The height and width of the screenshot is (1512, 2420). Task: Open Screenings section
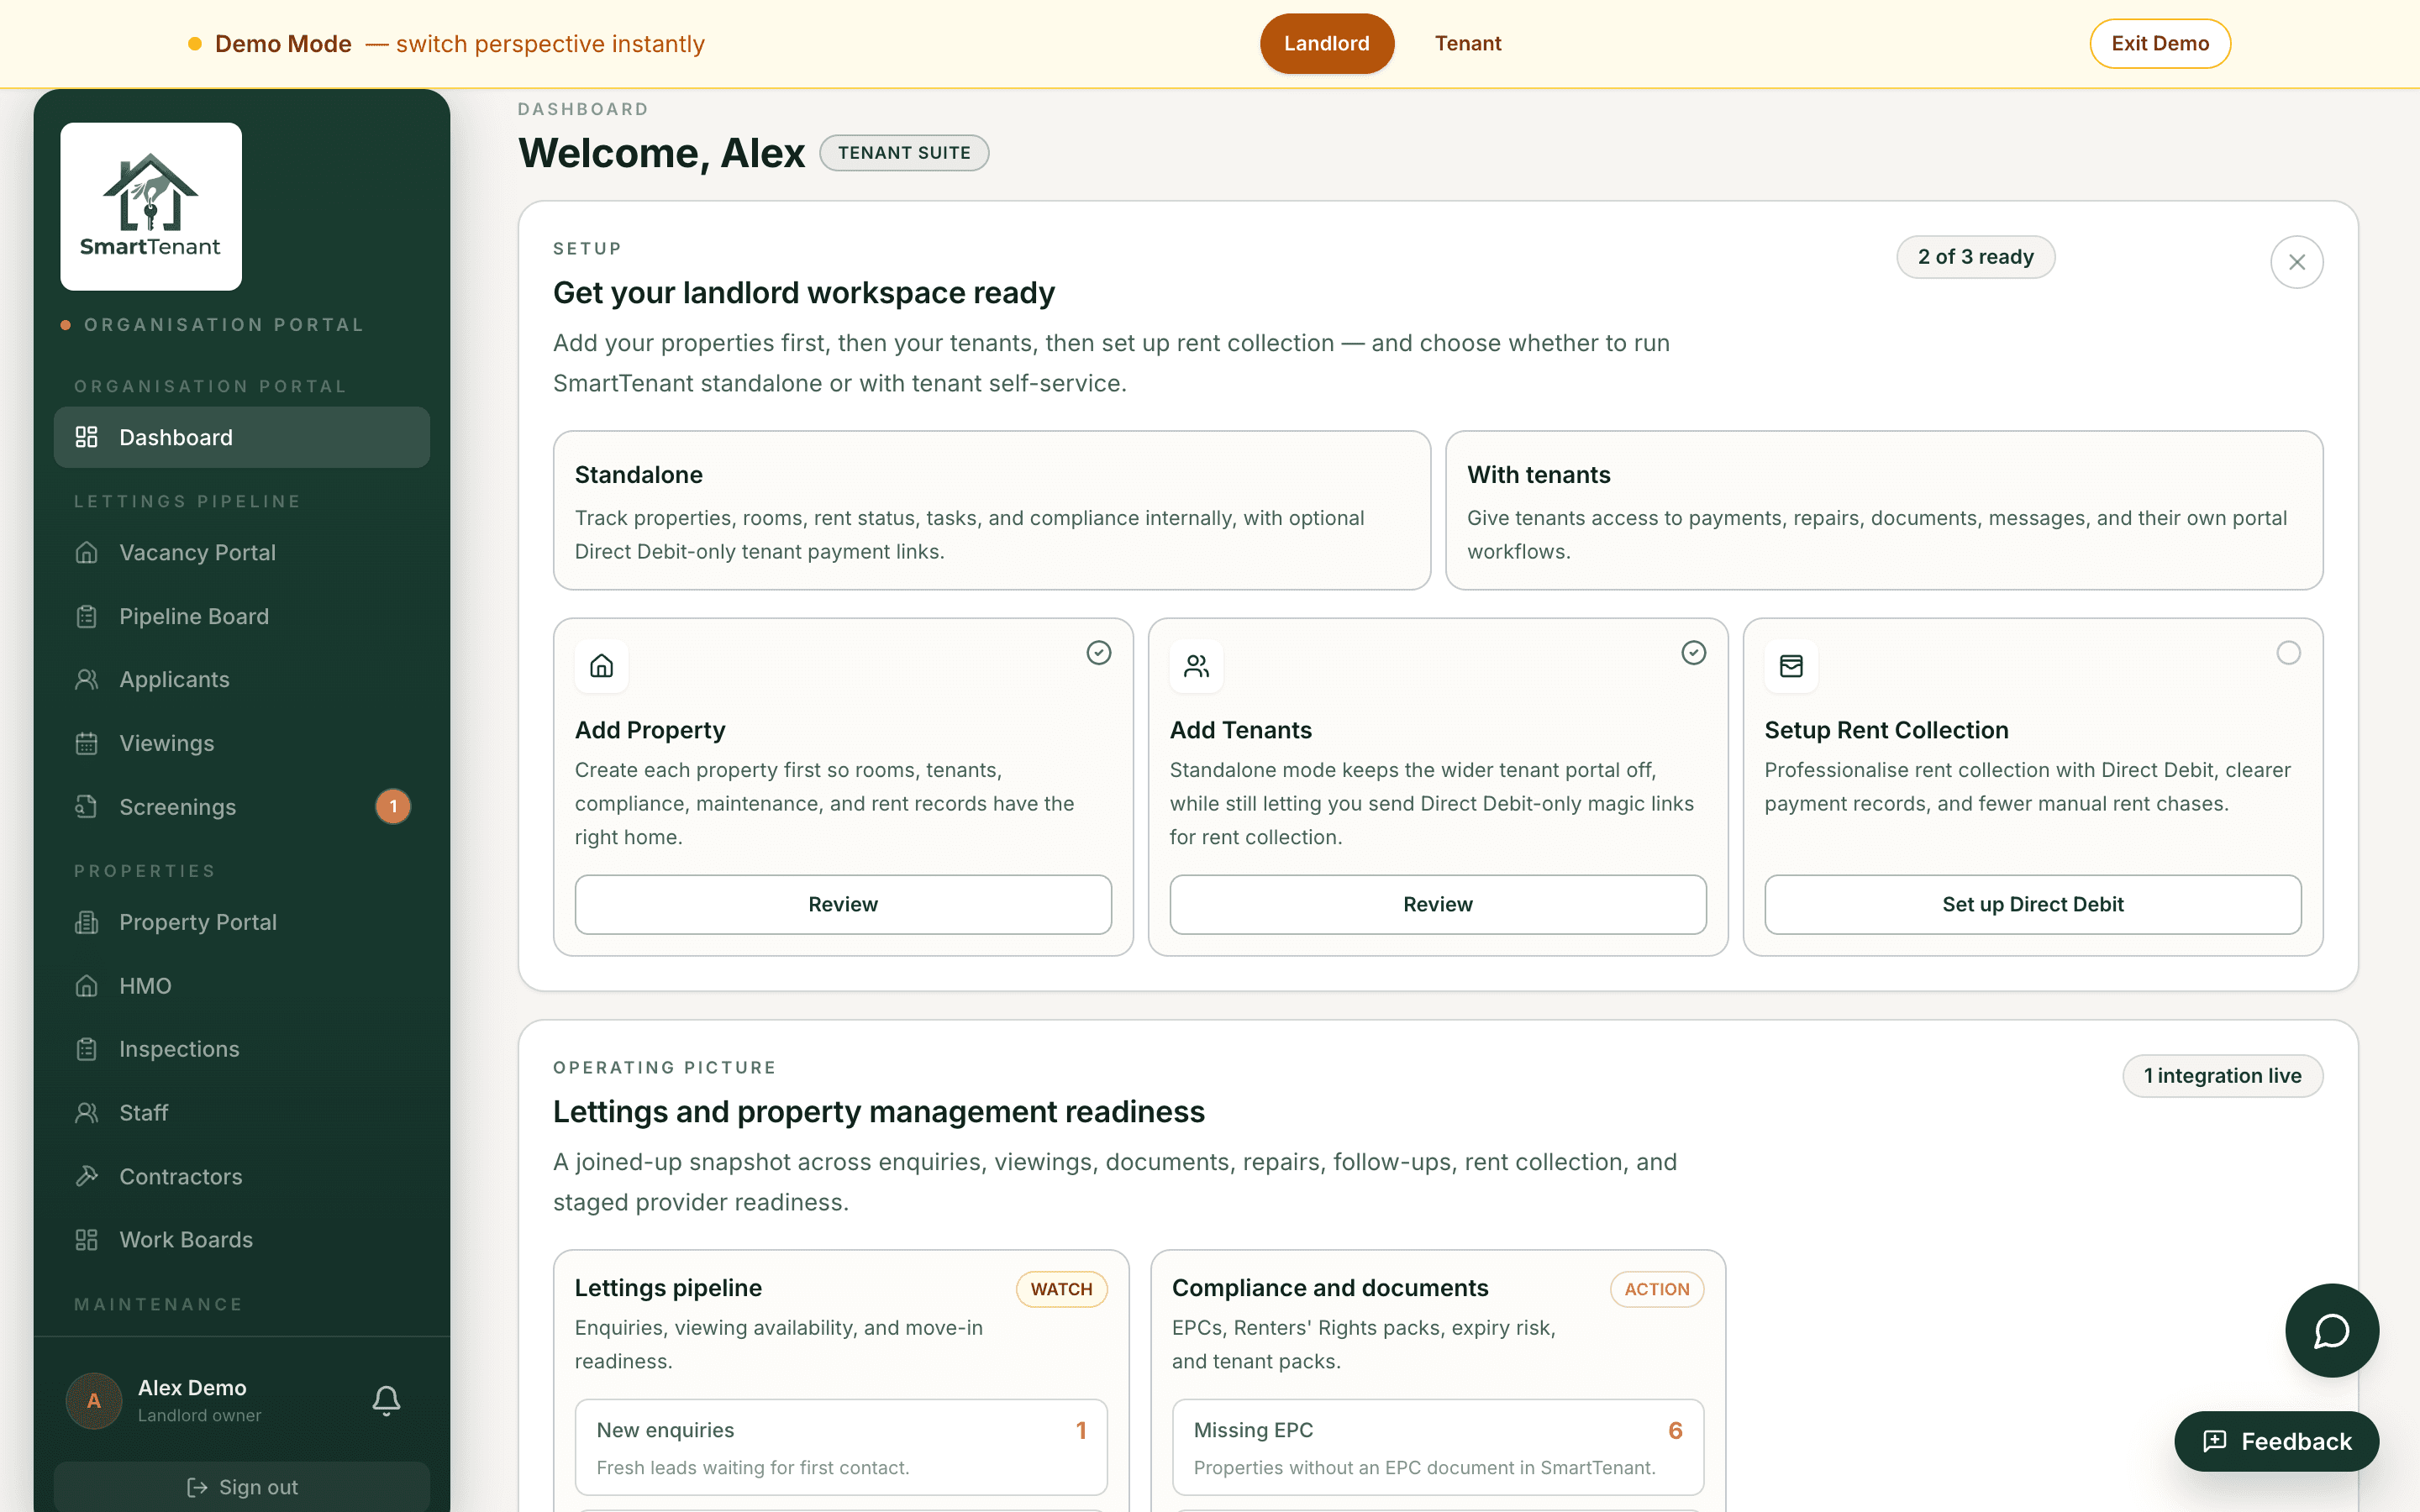(x=242, y=806)
